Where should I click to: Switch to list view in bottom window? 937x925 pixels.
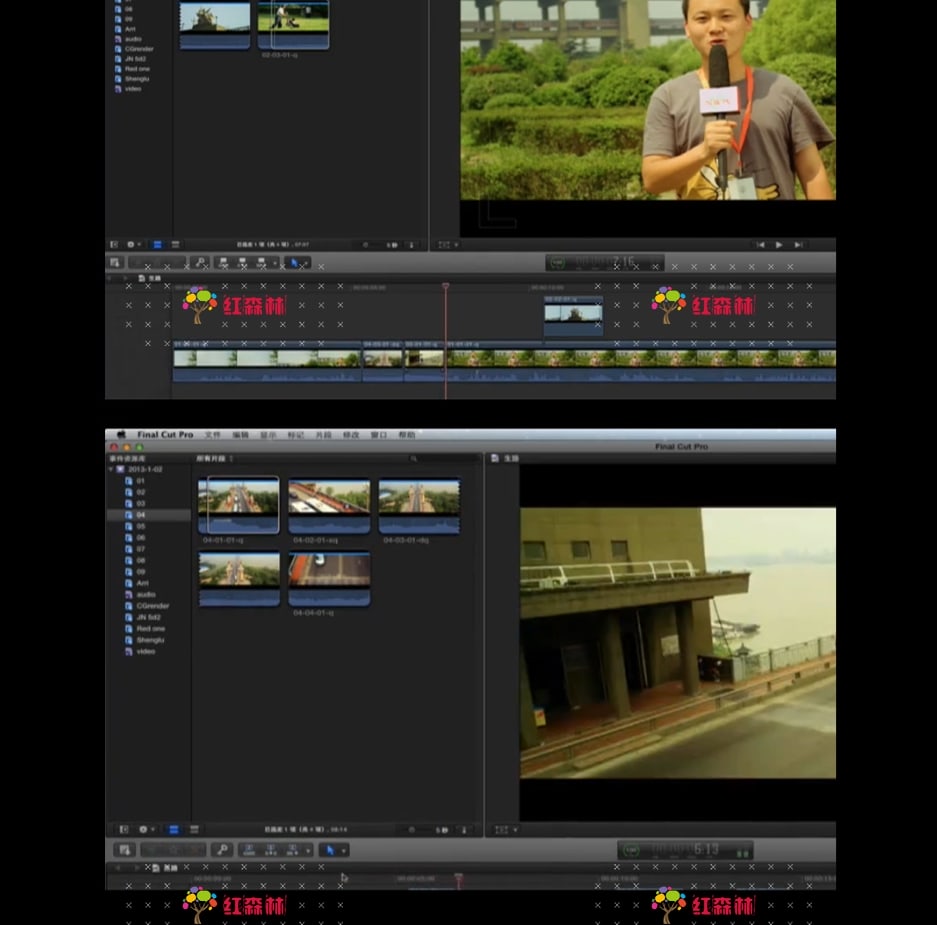194,829
